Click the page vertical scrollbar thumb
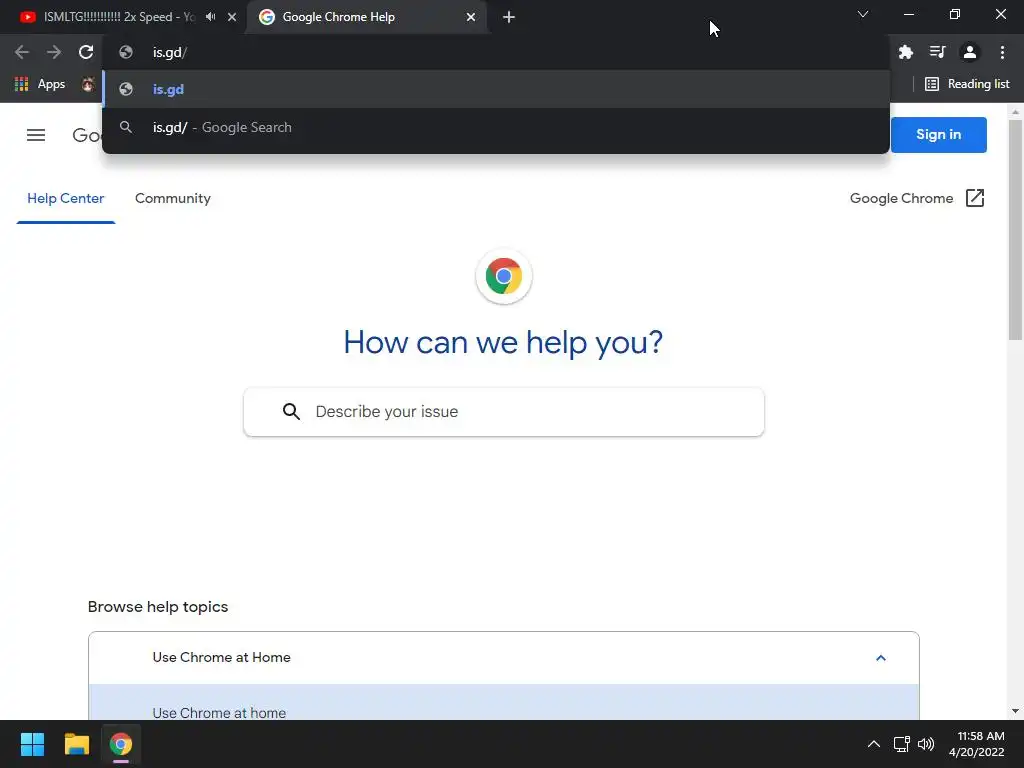The width and height of the screenshot is (1024, 768). (1015, 230)
